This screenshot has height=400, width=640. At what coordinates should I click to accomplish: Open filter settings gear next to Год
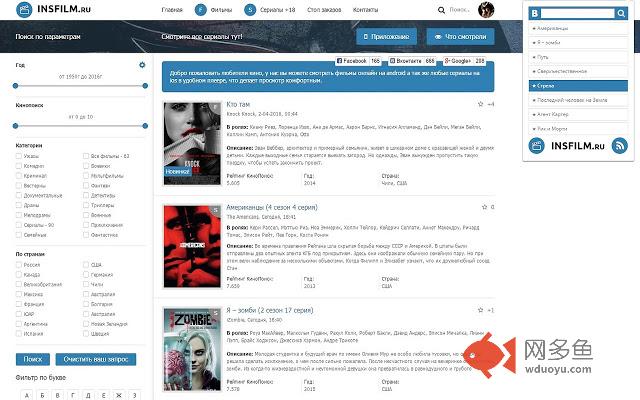(142, 65)
